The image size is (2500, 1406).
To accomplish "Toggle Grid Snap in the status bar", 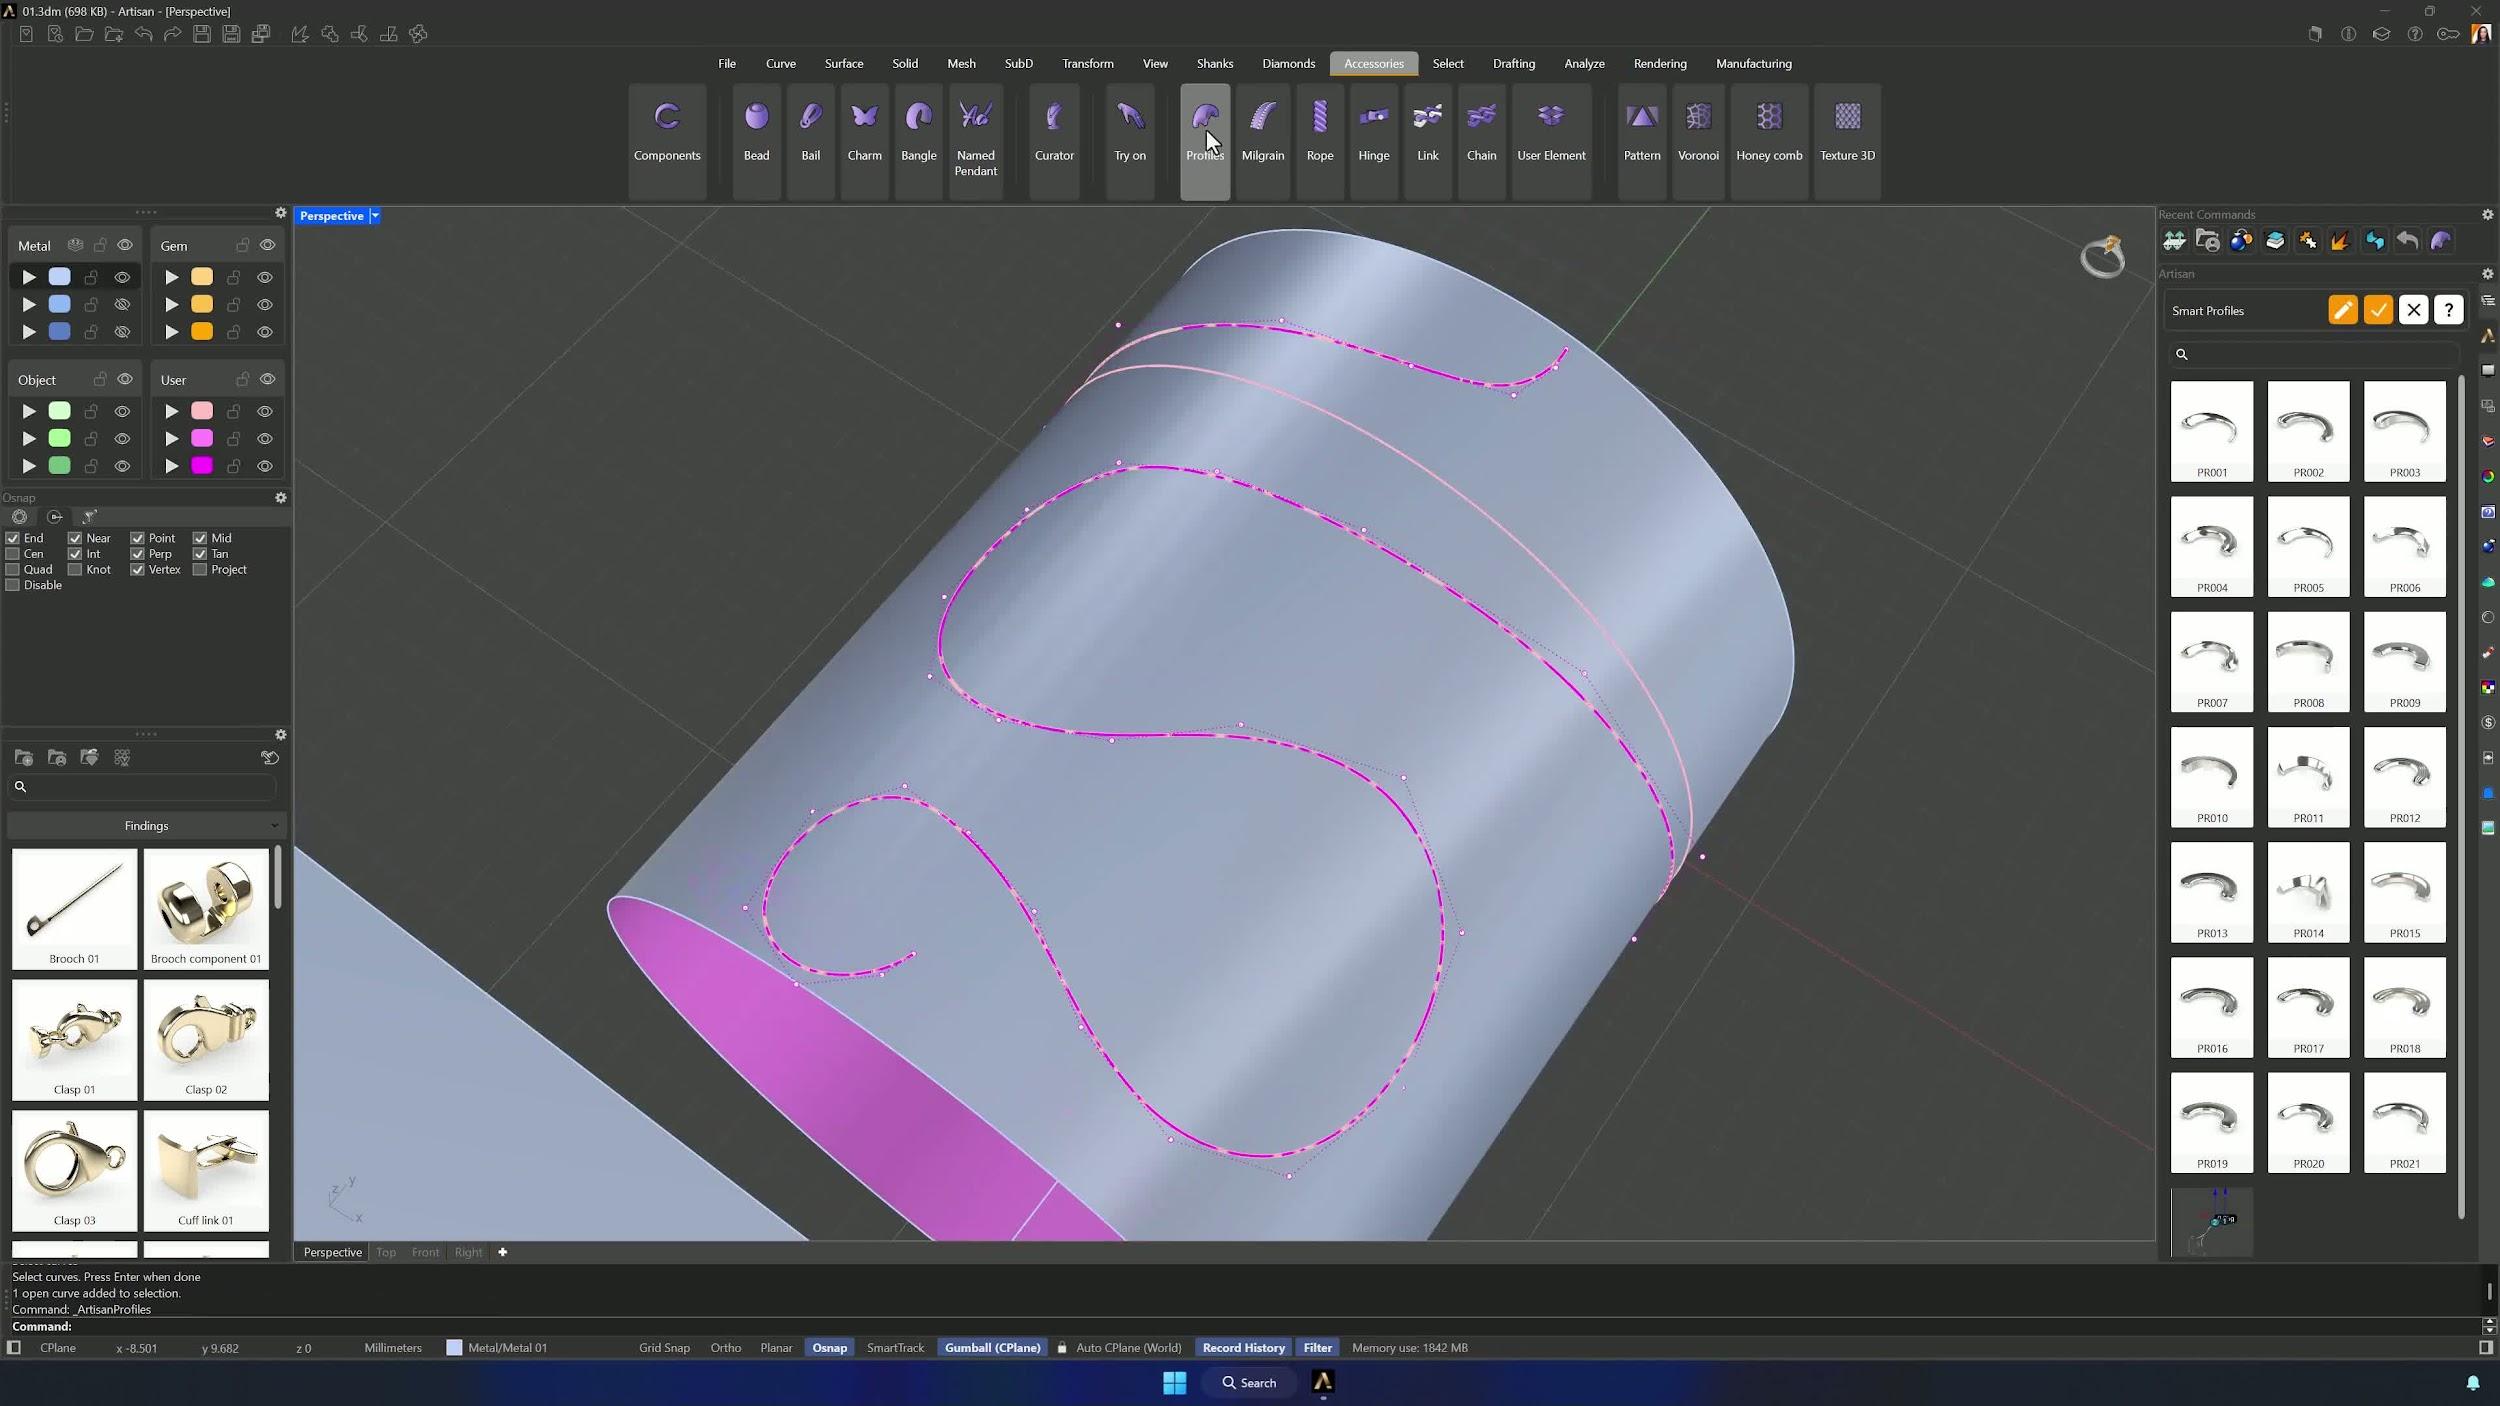I will [664, 1348].
